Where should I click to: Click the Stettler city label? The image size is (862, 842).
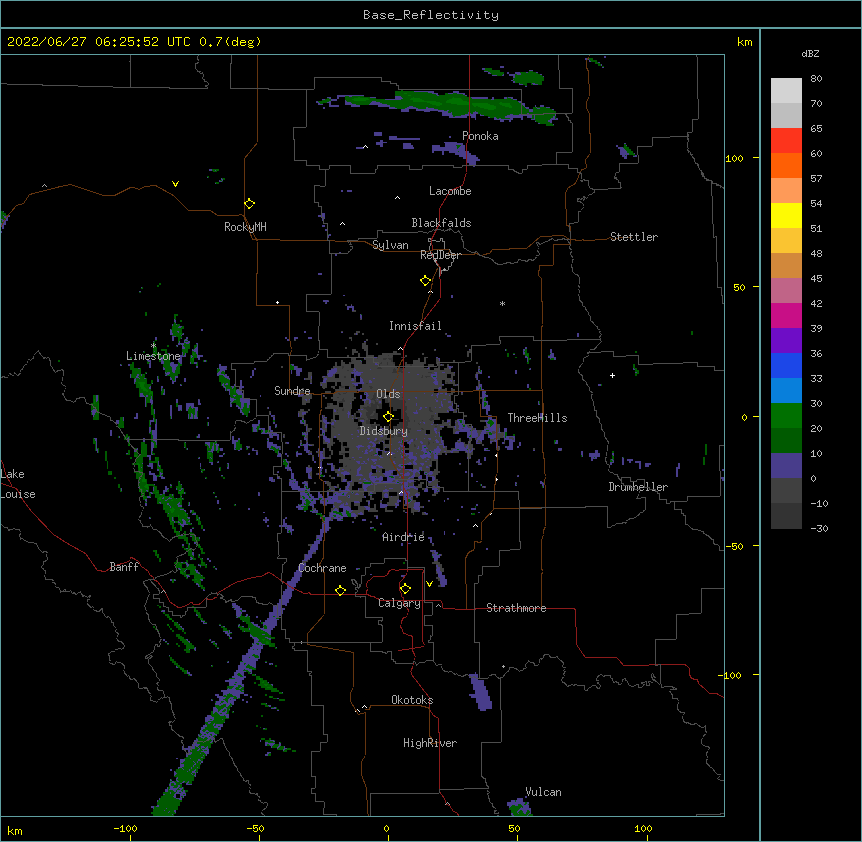[634, 237]
